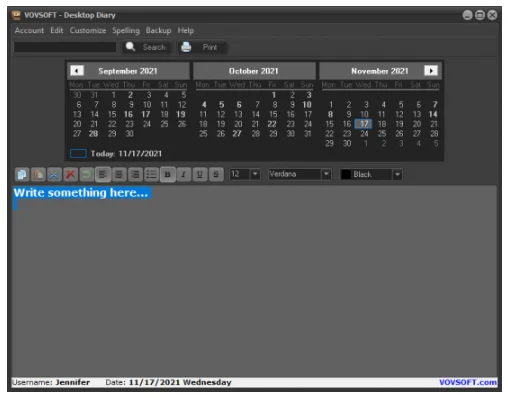Screen dimensions: 508x398
Task: Click the Cut scissors icon
Action: click(54, 174)
